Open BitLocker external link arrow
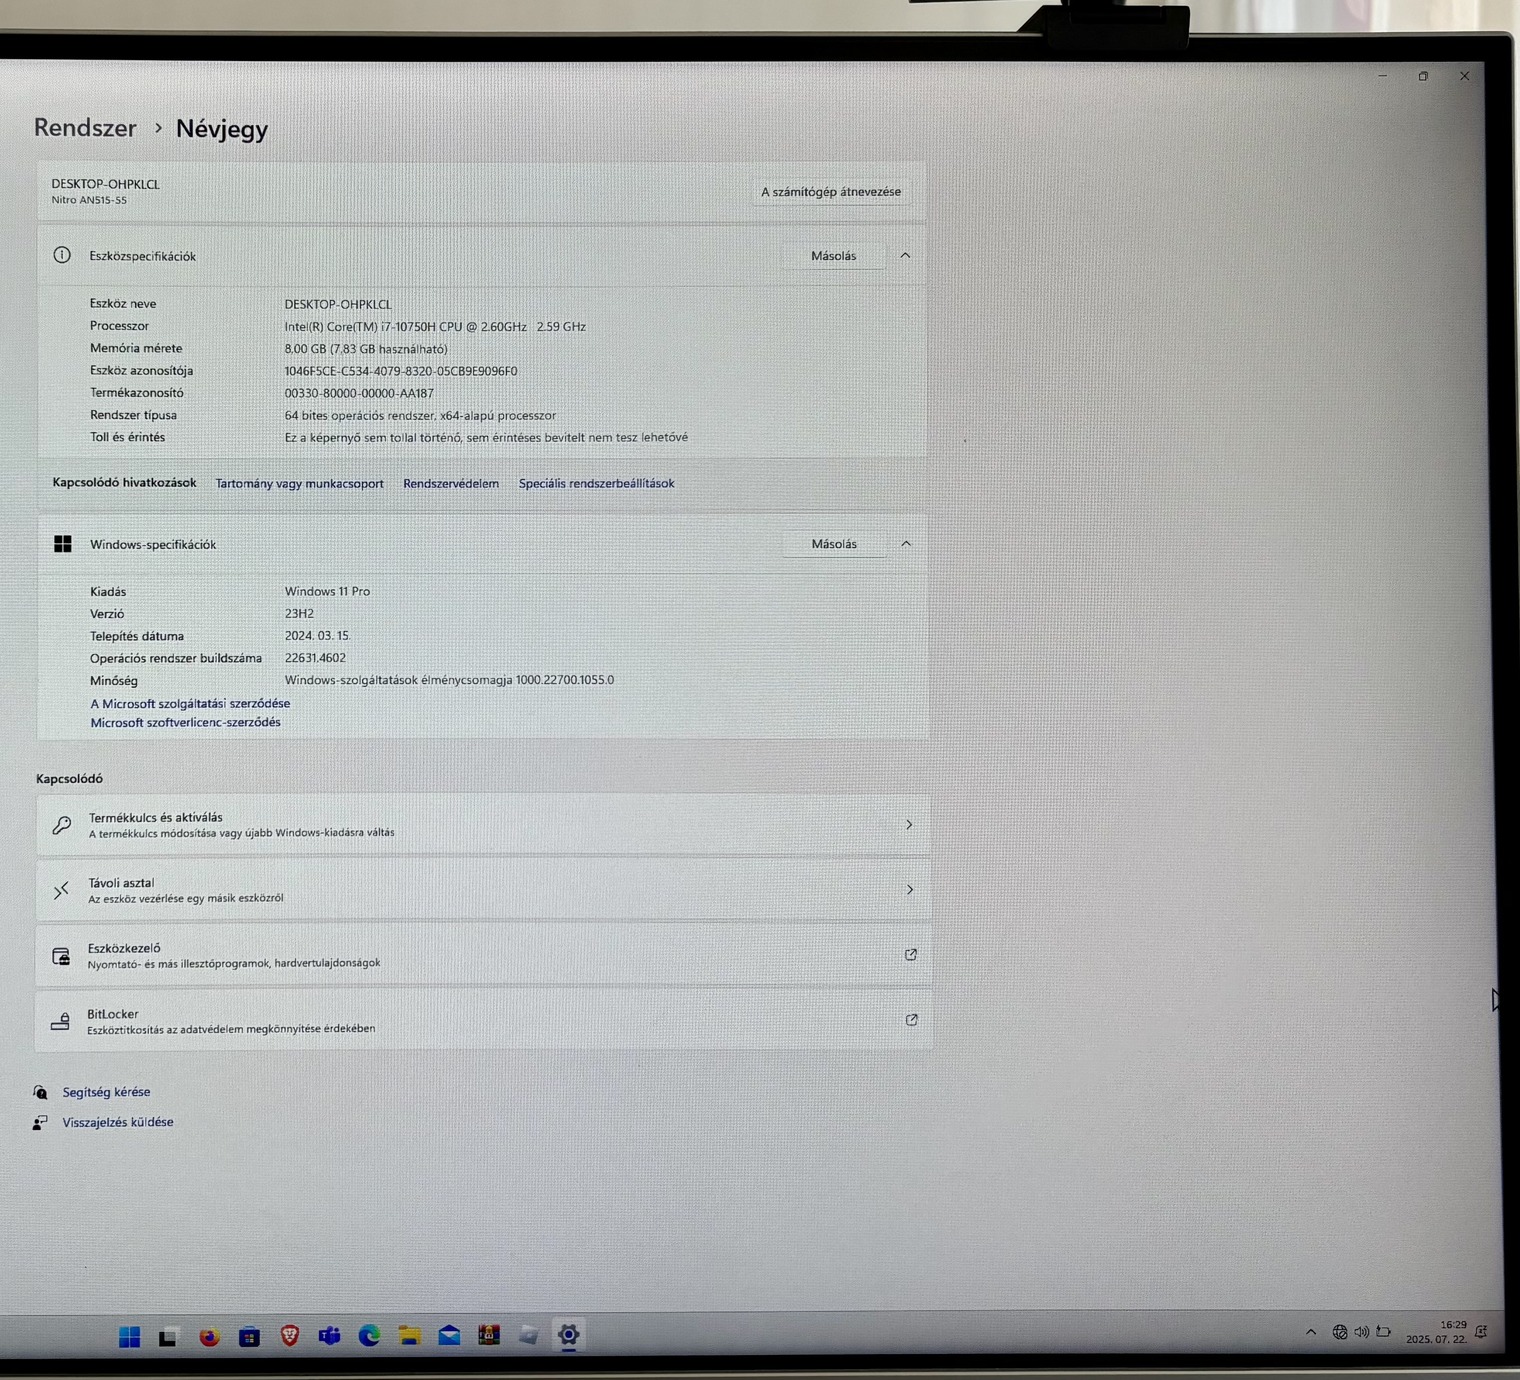 pyautogui.click(x=911, y=1020)
